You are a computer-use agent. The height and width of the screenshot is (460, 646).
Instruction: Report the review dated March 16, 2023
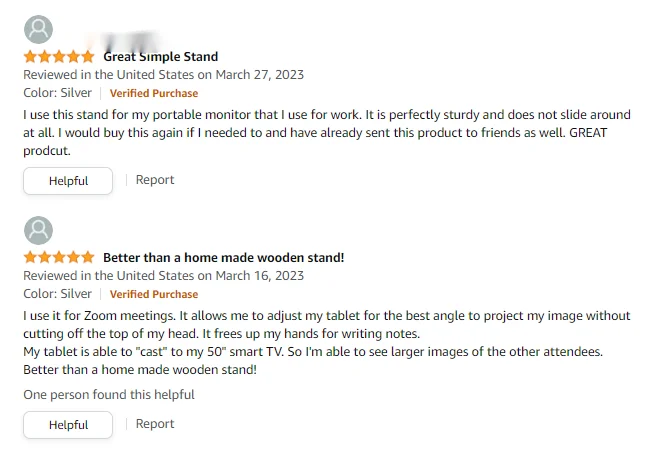(x=155, y=424)
